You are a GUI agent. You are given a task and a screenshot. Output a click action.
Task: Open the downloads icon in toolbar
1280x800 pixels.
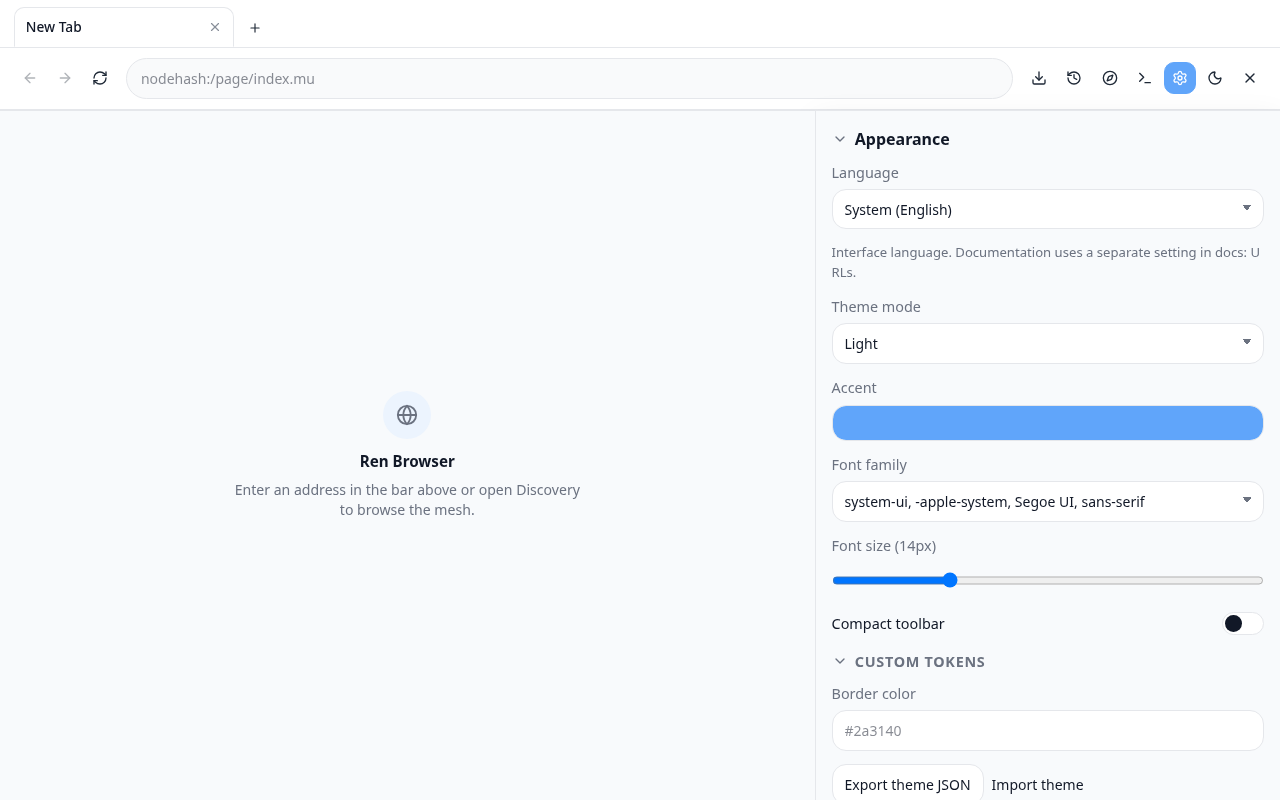(1039, 78)
